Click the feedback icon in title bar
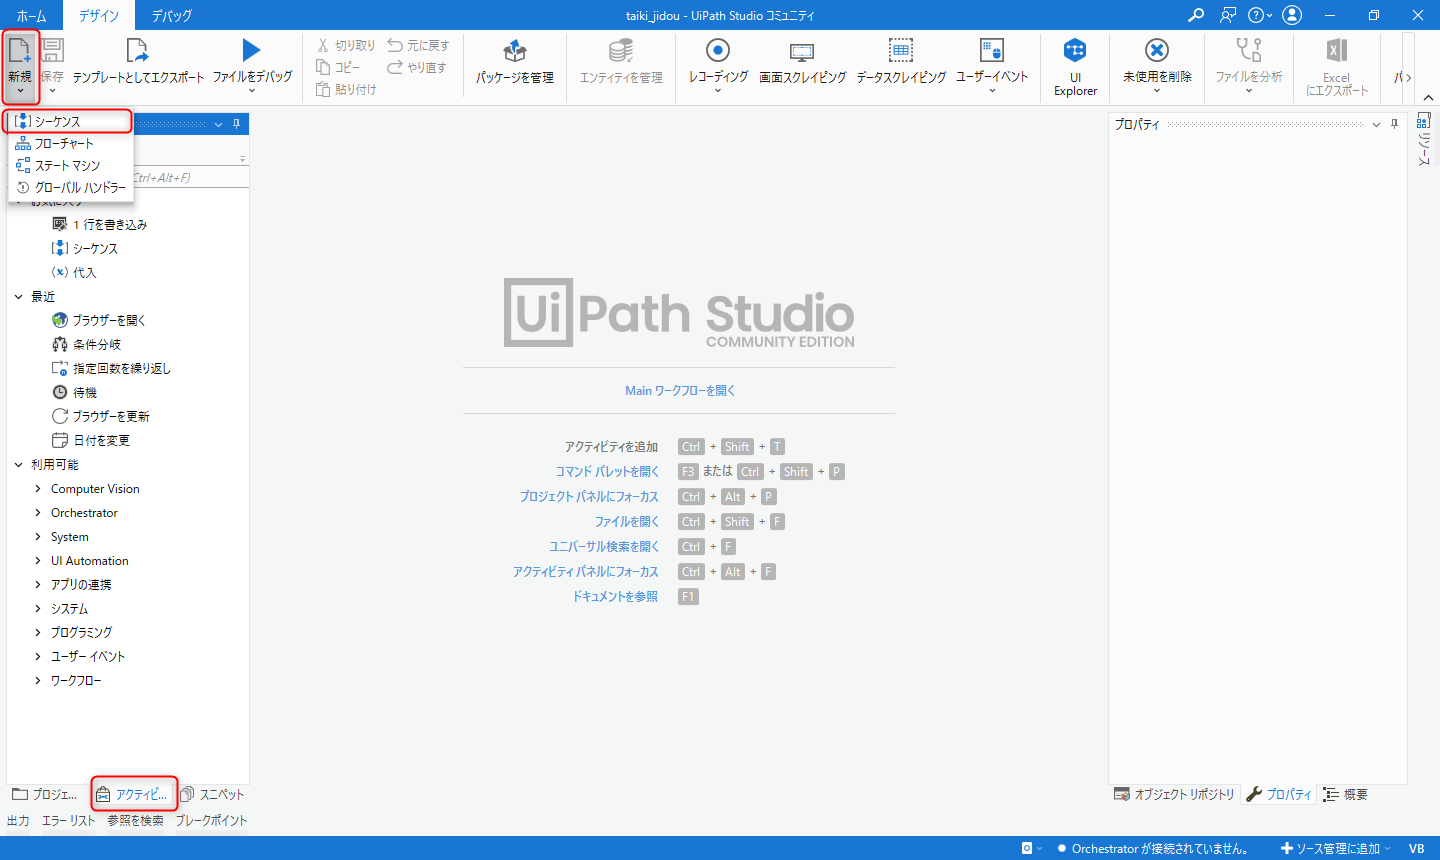Screen dimensions: 1440x860 click(1228, 15)
